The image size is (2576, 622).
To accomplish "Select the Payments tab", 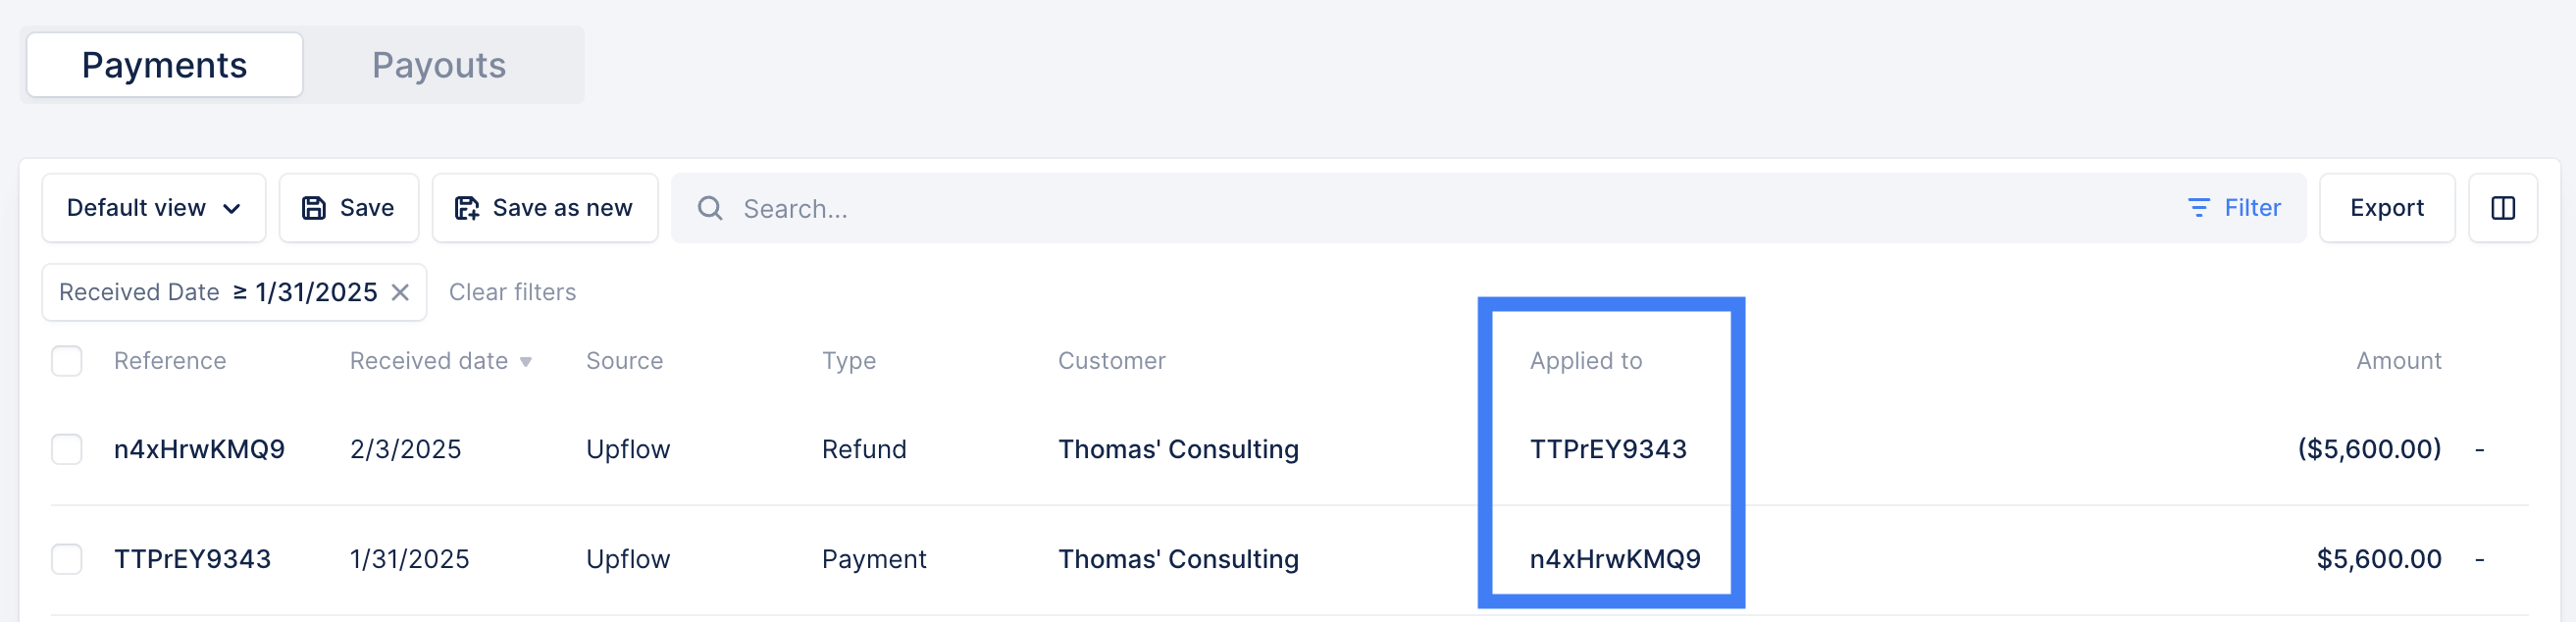I will tap(165, 65).
